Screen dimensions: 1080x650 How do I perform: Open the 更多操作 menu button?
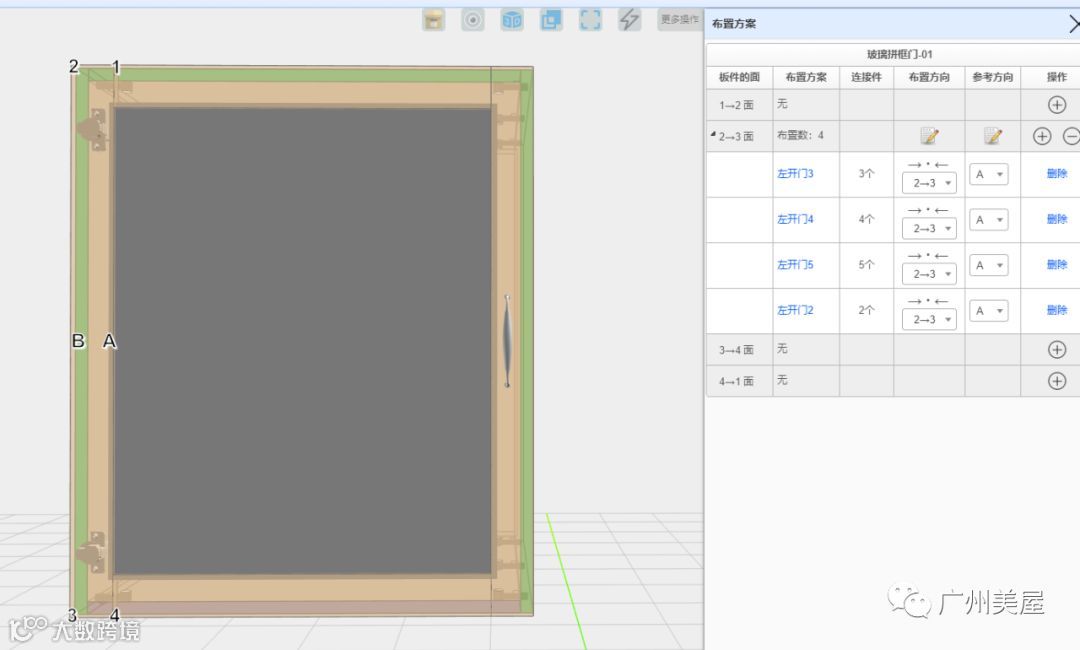[680, 19]
